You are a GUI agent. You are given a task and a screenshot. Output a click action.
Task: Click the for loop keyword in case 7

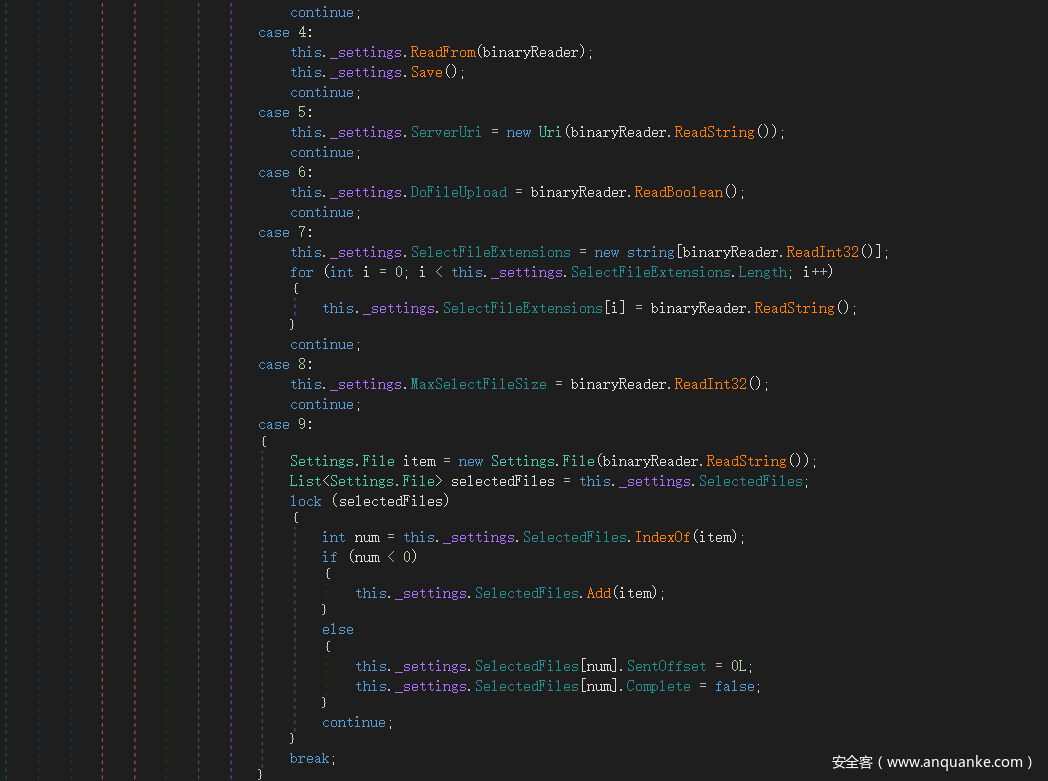coord(301,272)
